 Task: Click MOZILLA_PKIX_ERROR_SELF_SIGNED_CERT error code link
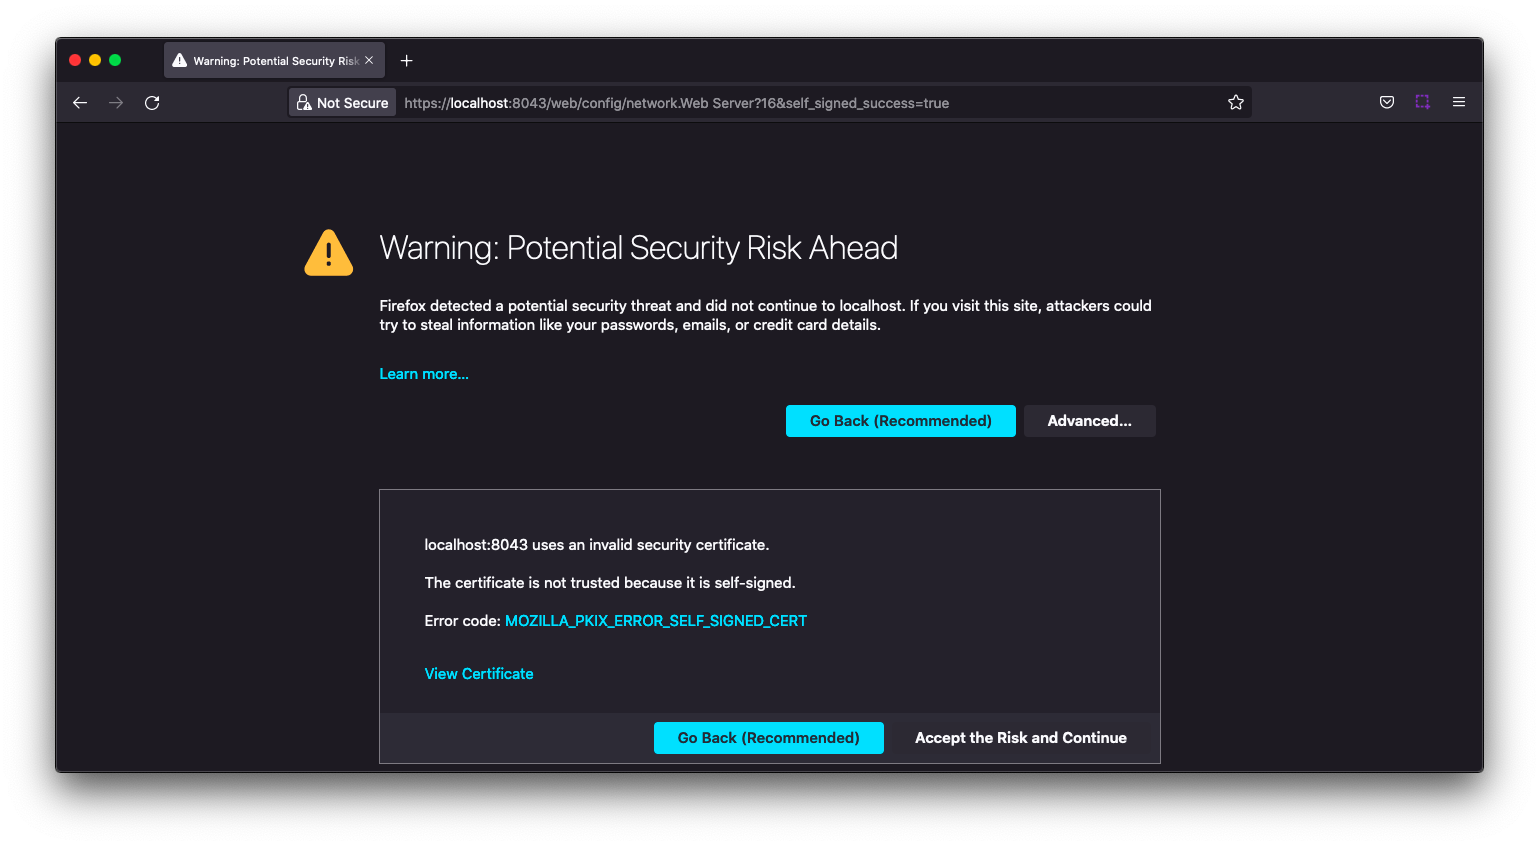coord(656,621)
